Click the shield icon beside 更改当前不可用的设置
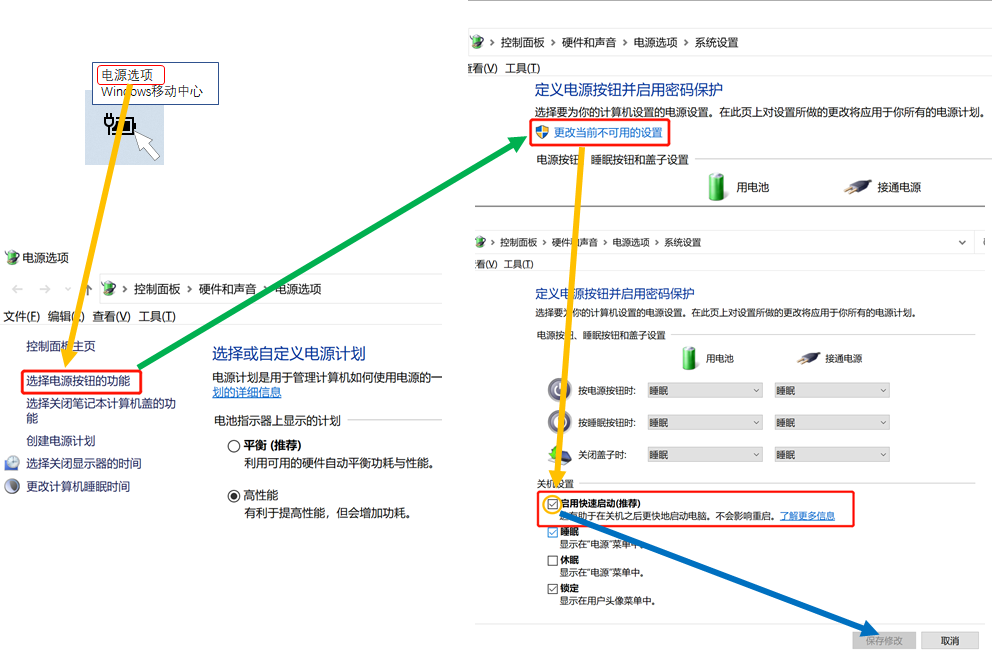 542,132
